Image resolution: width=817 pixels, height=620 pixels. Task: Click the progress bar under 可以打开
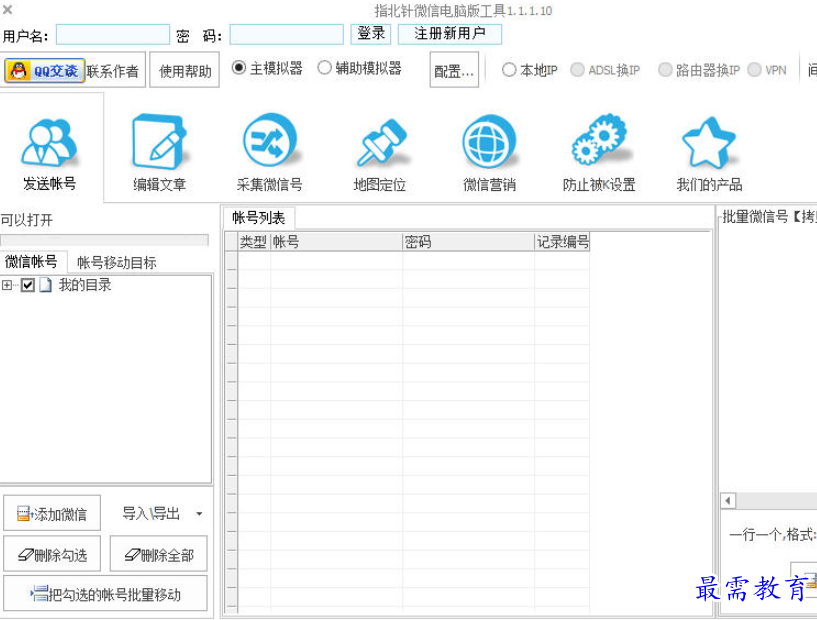104,240
